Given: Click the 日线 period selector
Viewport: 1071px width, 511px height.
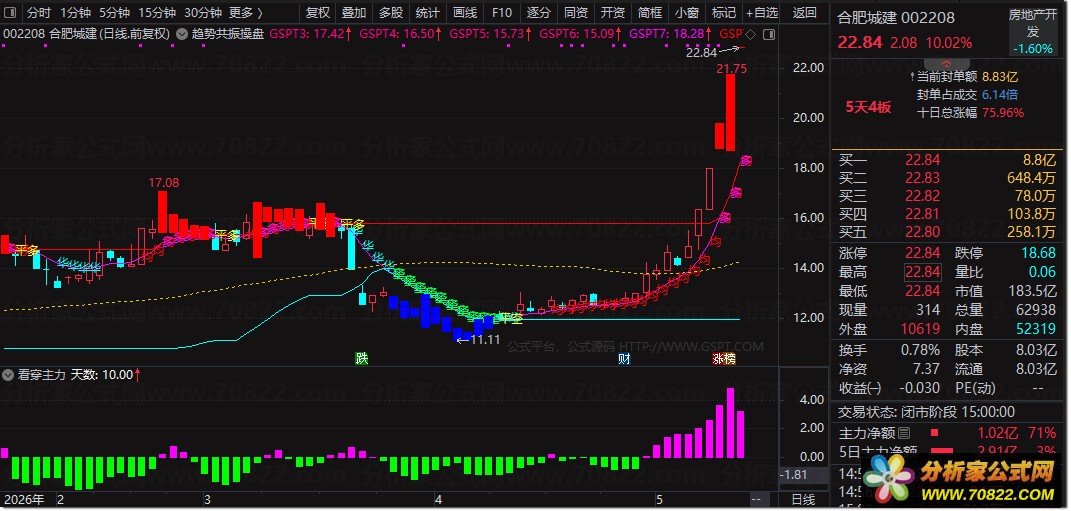Looking at the screenshot, I should [803, 500].
